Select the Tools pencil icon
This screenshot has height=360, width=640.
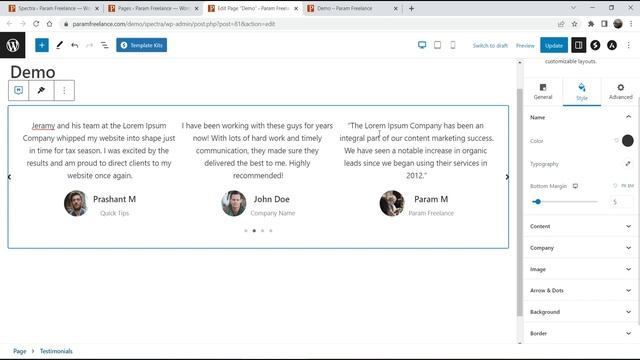[59, 45]
